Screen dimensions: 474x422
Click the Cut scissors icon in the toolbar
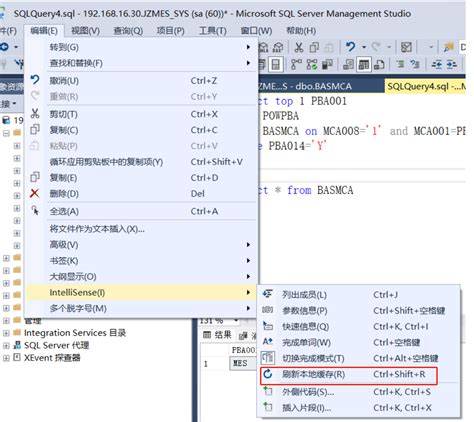pos(299,48)
